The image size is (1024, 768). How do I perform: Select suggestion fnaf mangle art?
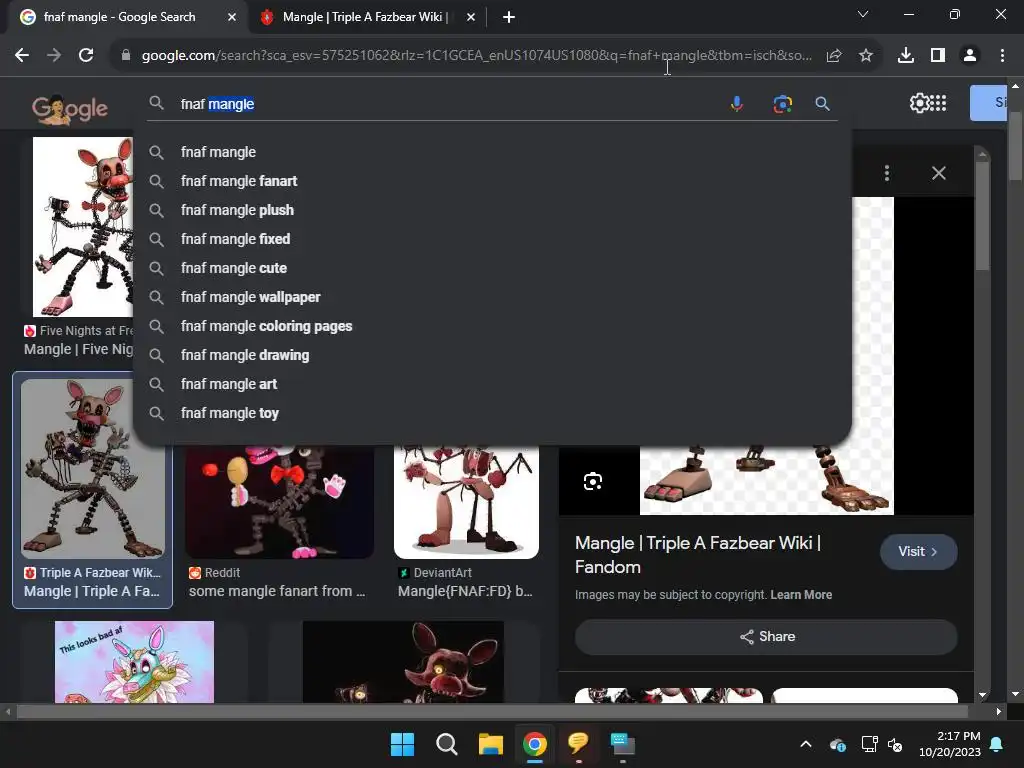[492, 384]
